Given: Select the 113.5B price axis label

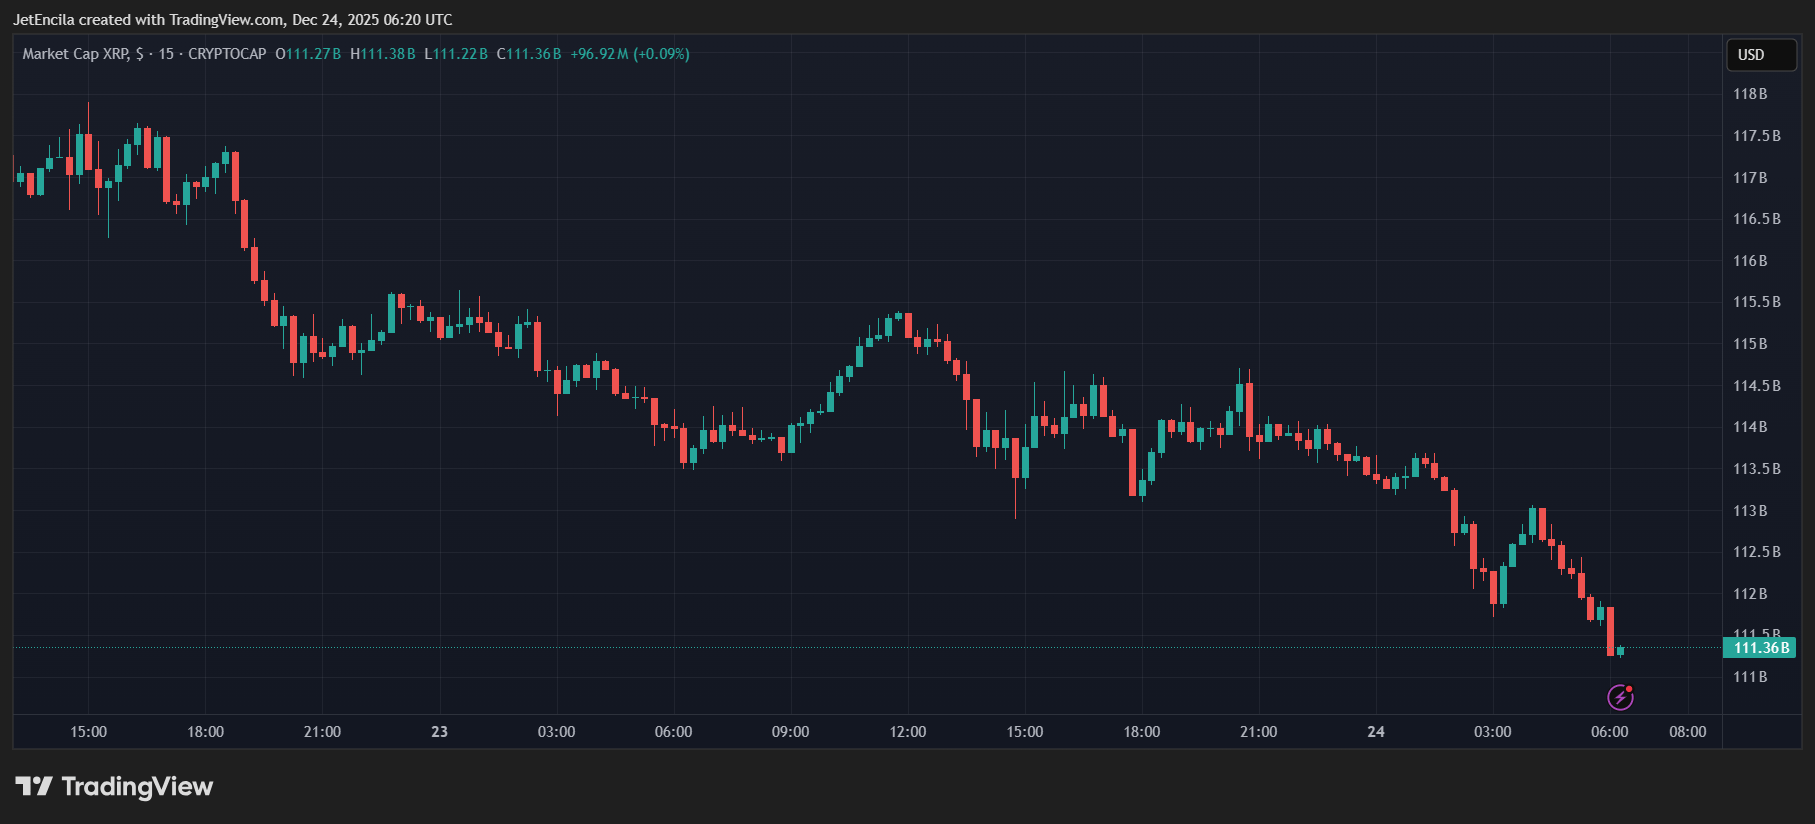Looking at the screenshot, I should click(1757, 469).
